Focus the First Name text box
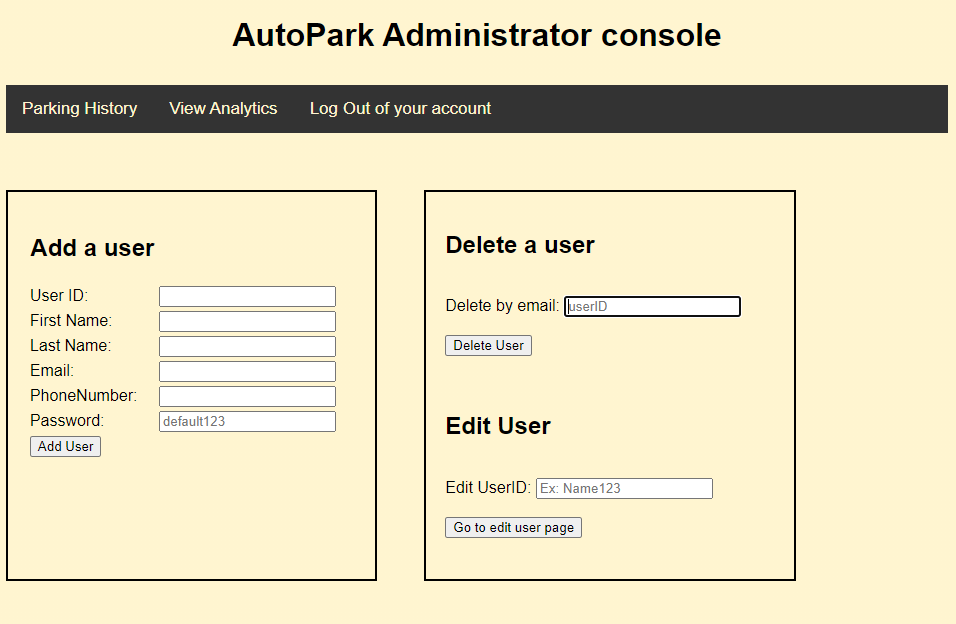 [247, 321]
